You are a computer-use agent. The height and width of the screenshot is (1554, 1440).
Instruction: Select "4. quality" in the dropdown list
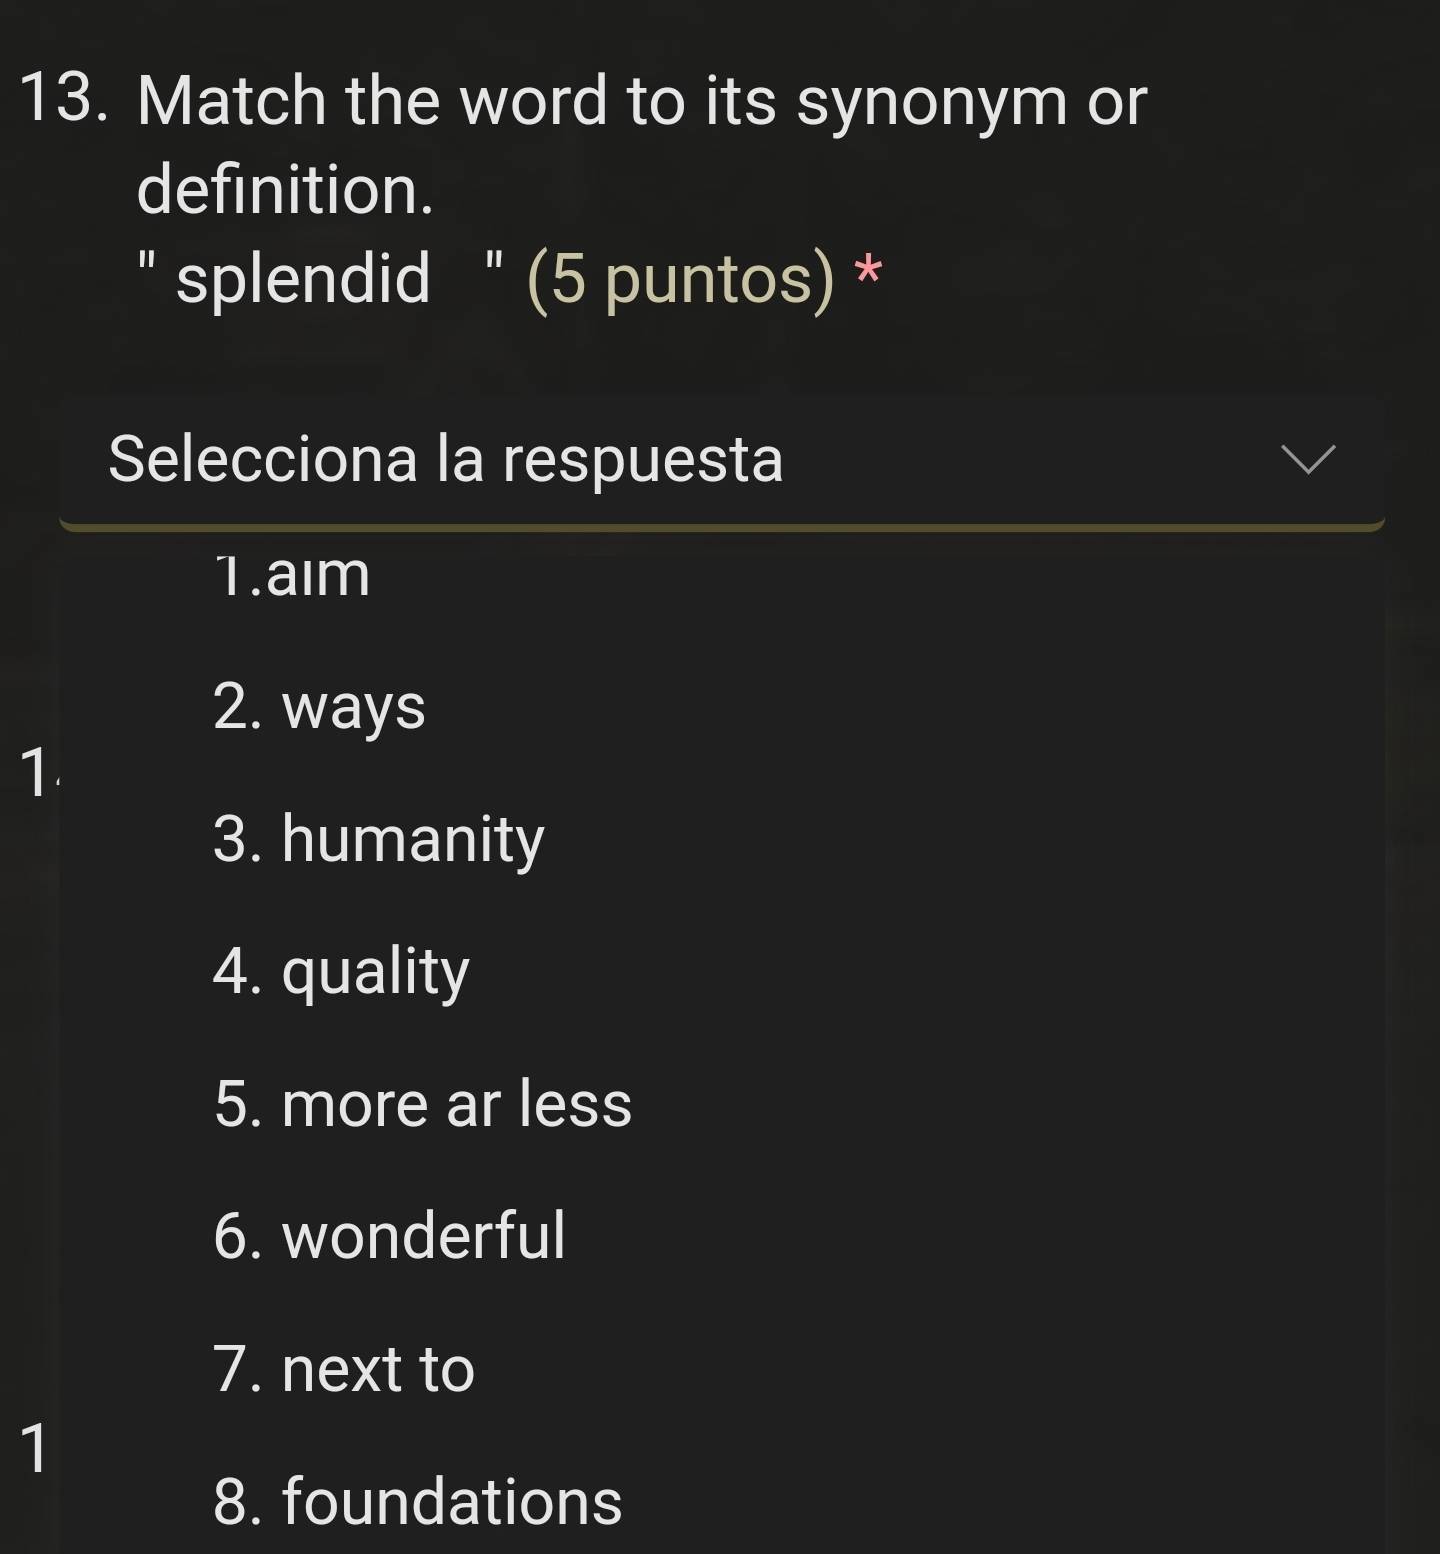(341, 971)
